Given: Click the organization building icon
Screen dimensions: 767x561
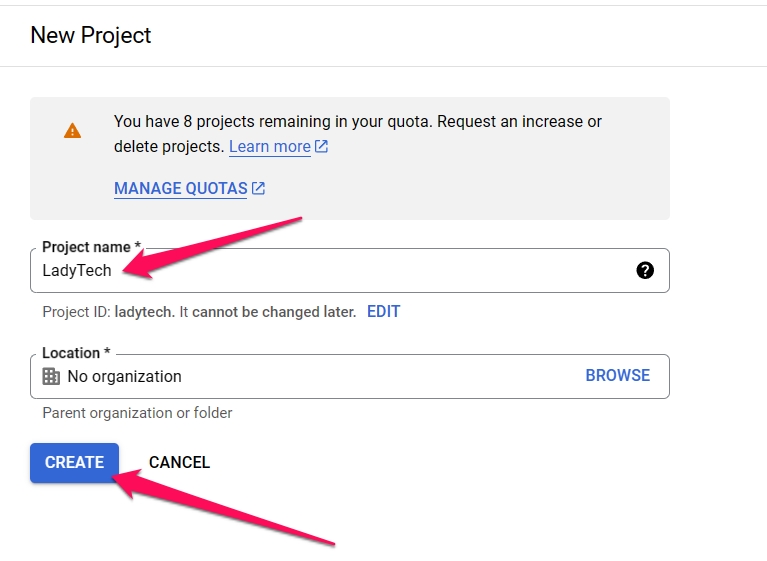Looking at the screenshot, I should (51, 376).
